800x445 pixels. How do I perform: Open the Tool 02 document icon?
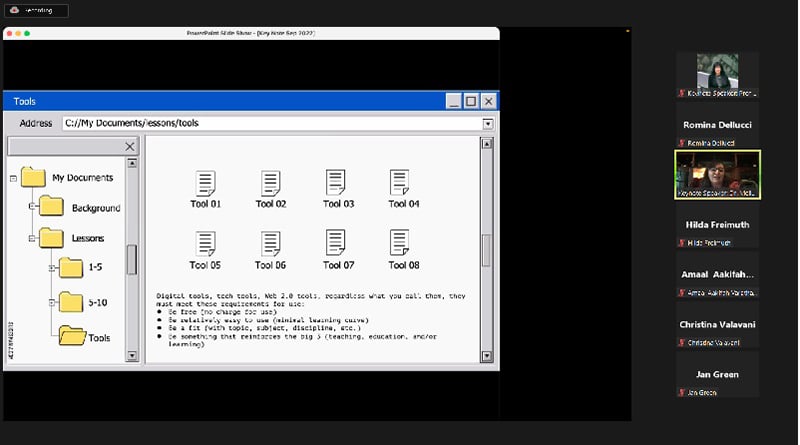pyautogui.click(x=270, y=183)
